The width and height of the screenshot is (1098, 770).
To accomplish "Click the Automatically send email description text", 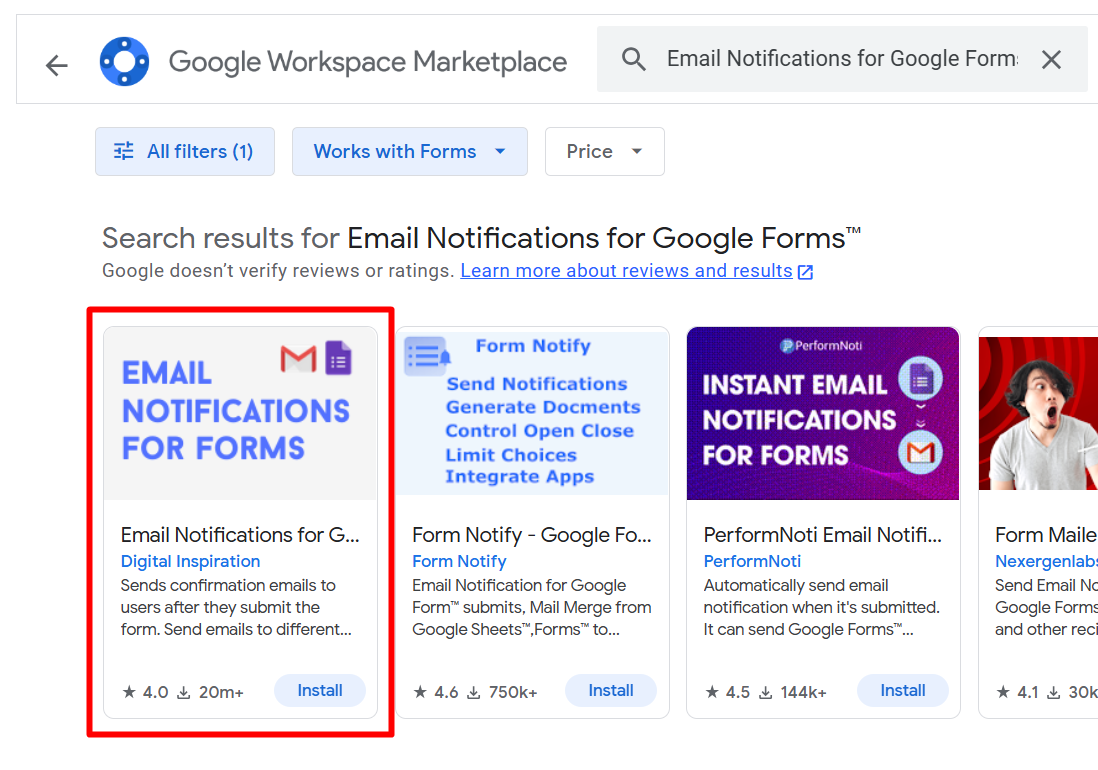I will 821,607.
